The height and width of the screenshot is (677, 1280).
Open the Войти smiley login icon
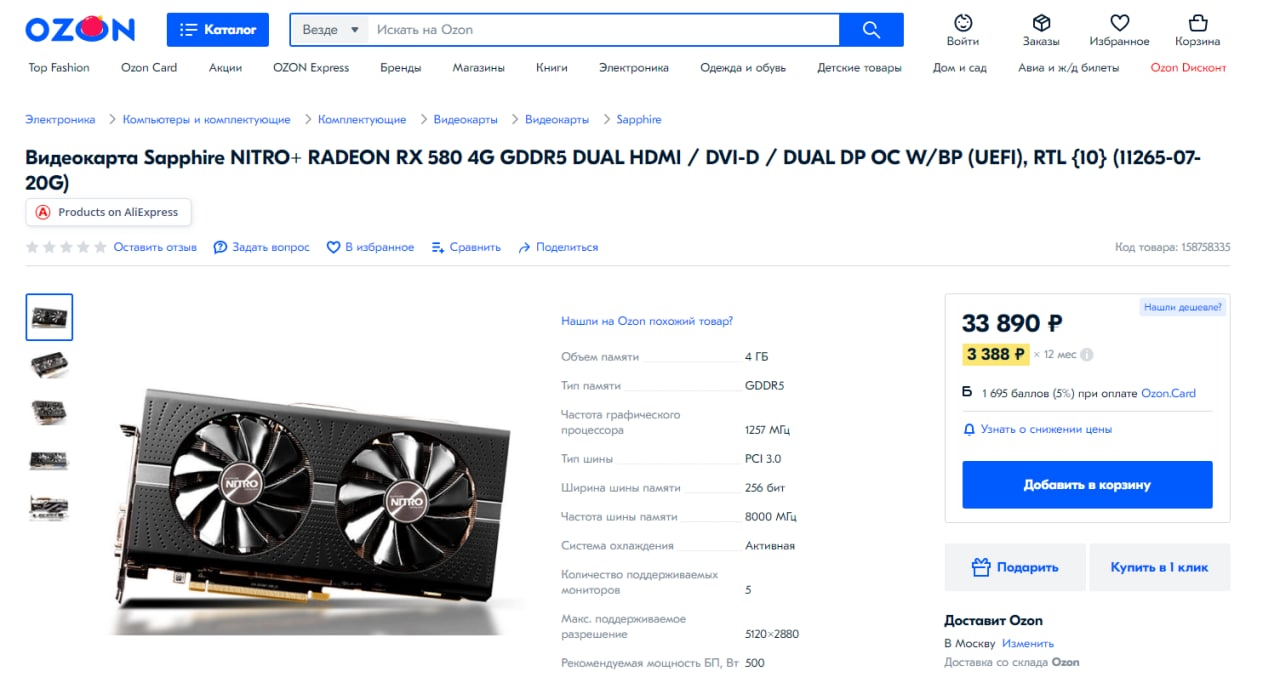963,22
